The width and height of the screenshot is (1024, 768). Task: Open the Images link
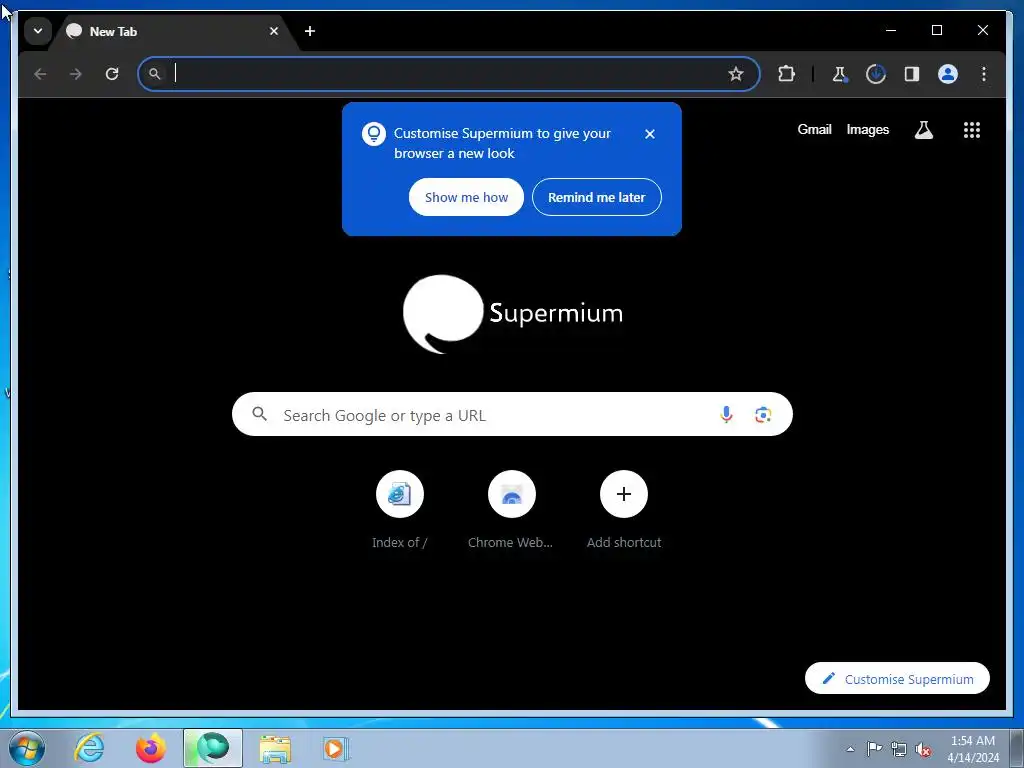867,129
